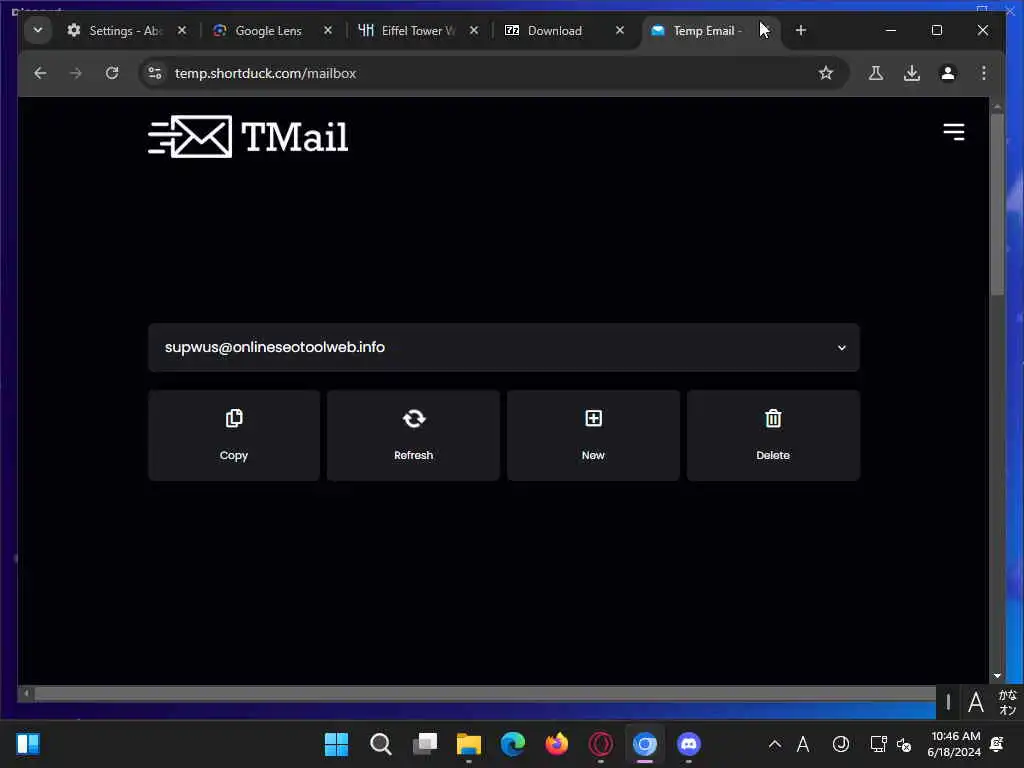The width and height of the screenshot is (1024, 768).
Task: Open the browser downloads
Action: (912, 73)
